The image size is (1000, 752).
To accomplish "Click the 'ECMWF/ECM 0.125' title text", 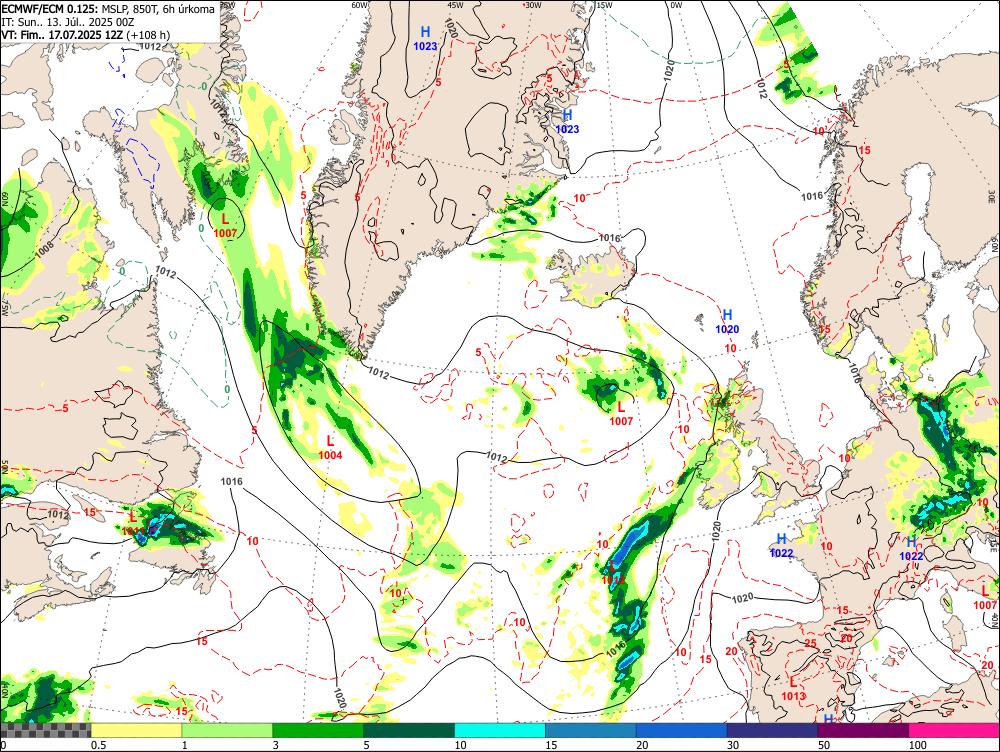I will pyautogui.click(x=50, y=10).
